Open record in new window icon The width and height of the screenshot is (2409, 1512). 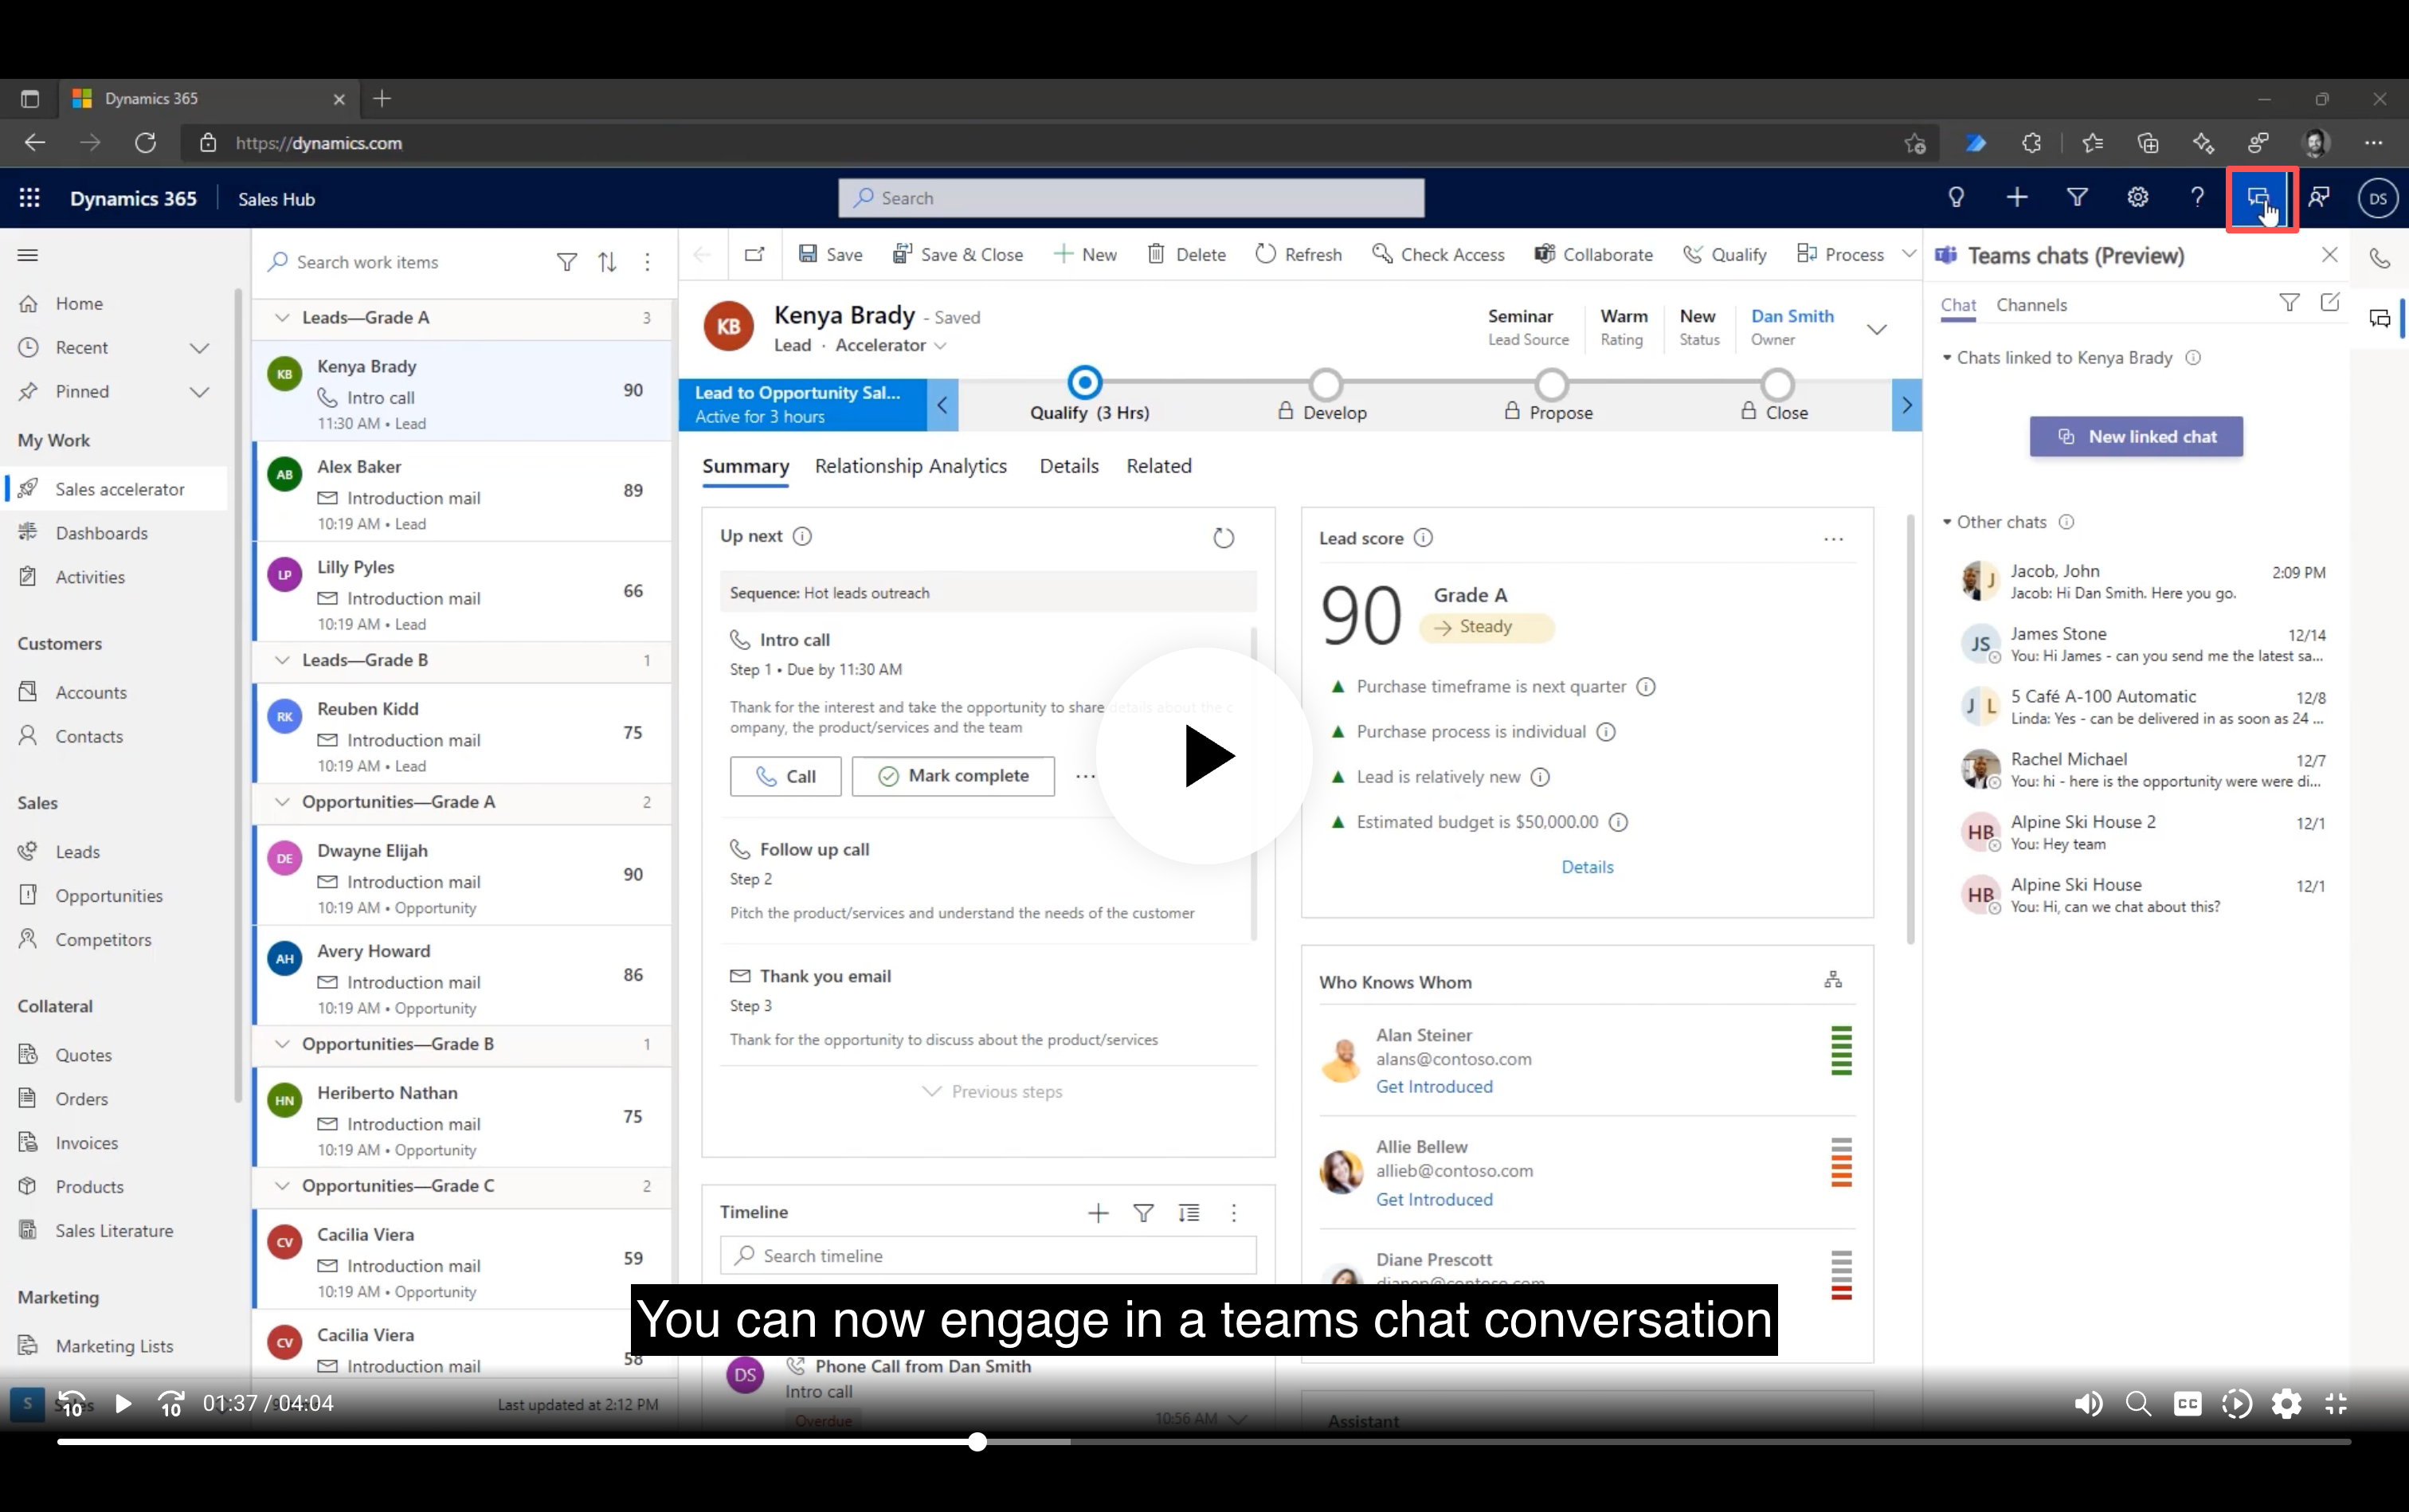click(x=755, y=254)
